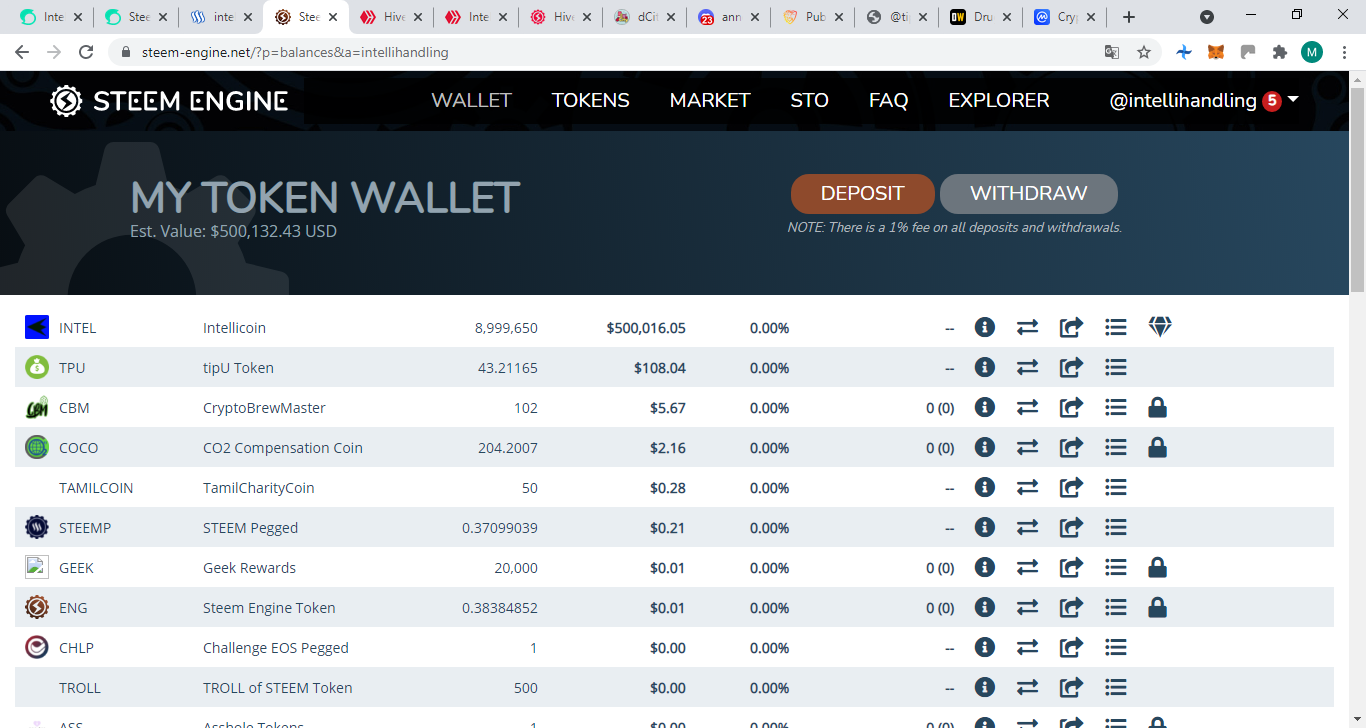Click the lock stake icon for ENG
The image size is (1366, 728).
point(1158,607)
